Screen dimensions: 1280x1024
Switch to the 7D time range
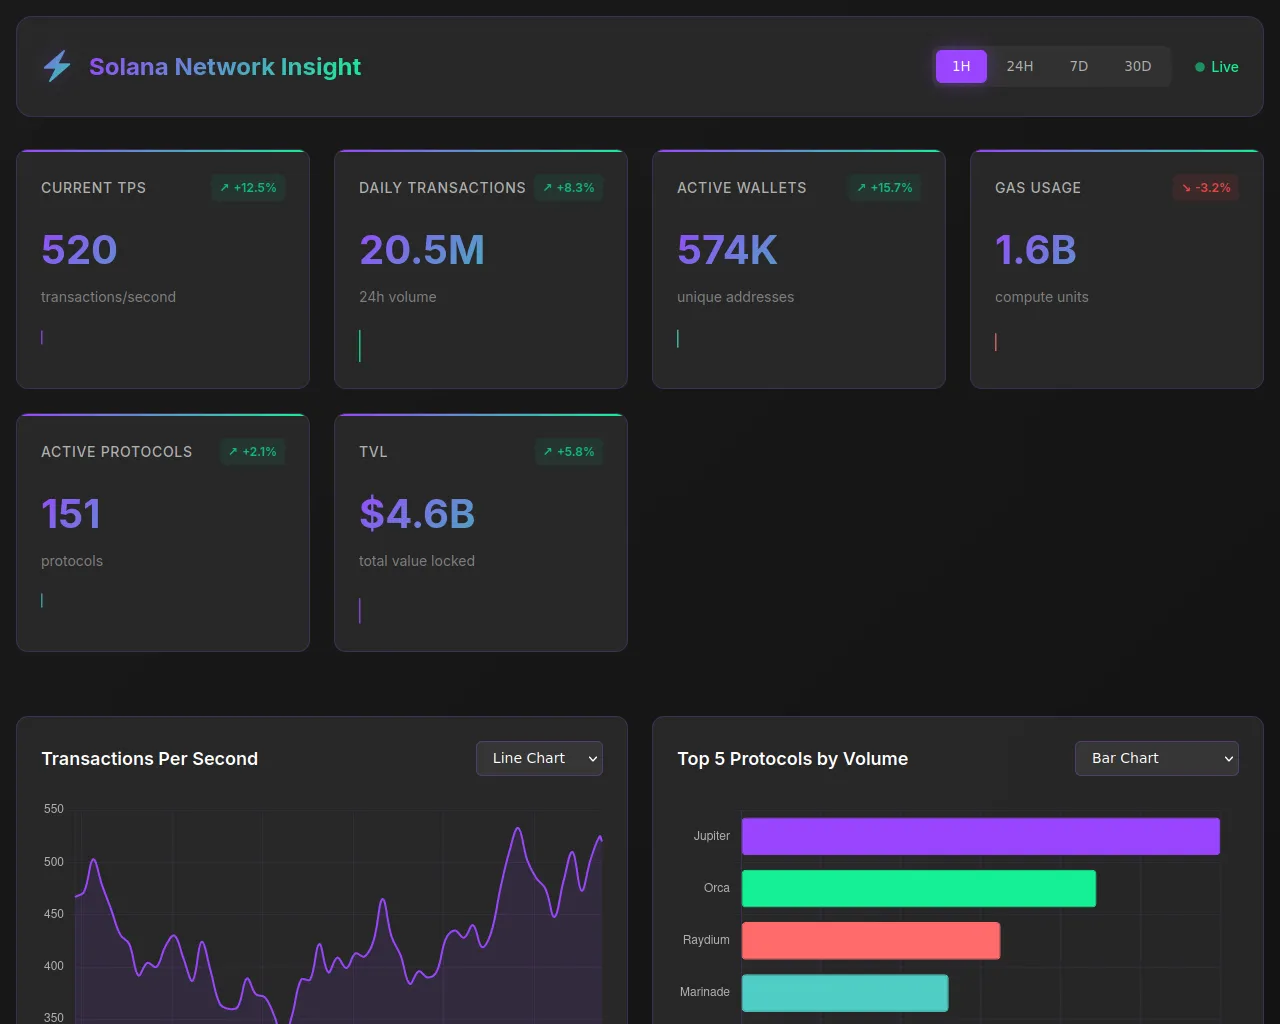coord(1079,66)
